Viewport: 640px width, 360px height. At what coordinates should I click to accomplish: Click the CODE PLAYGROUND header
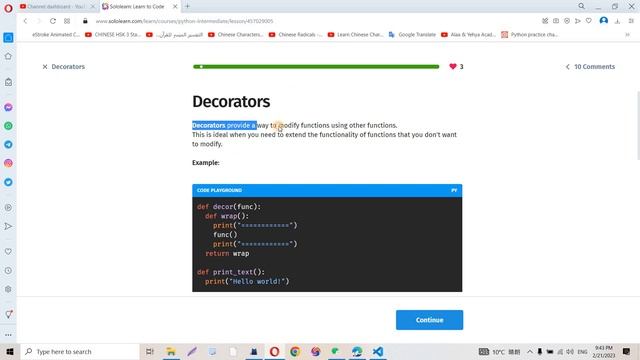(327, 190)
